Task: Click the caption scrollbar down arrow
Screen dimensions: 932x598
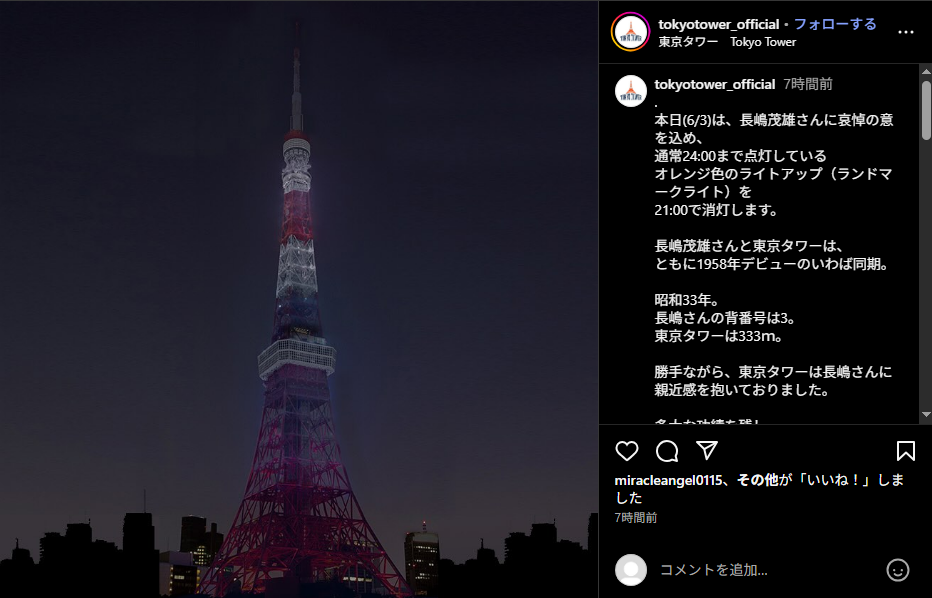Action: [926, 414]
